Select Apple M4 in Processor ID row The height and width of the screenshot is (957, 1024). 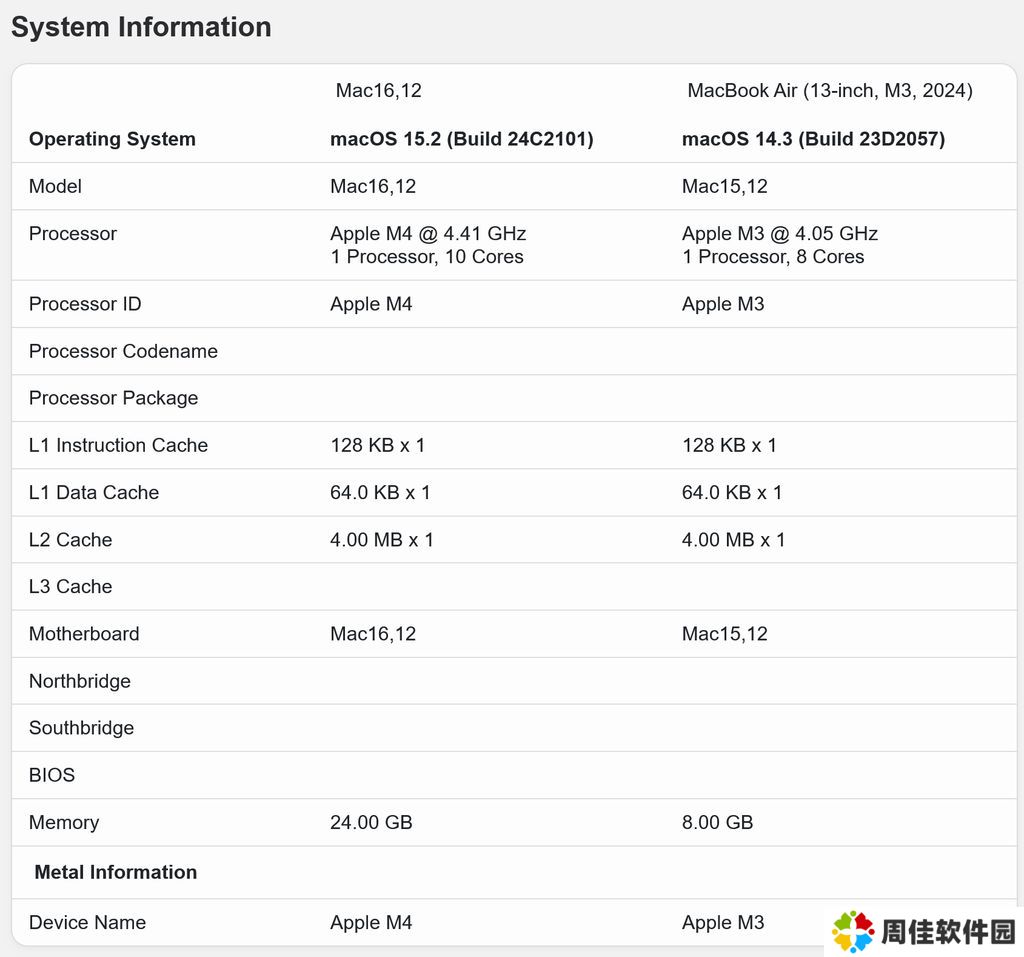click(371, 304)
